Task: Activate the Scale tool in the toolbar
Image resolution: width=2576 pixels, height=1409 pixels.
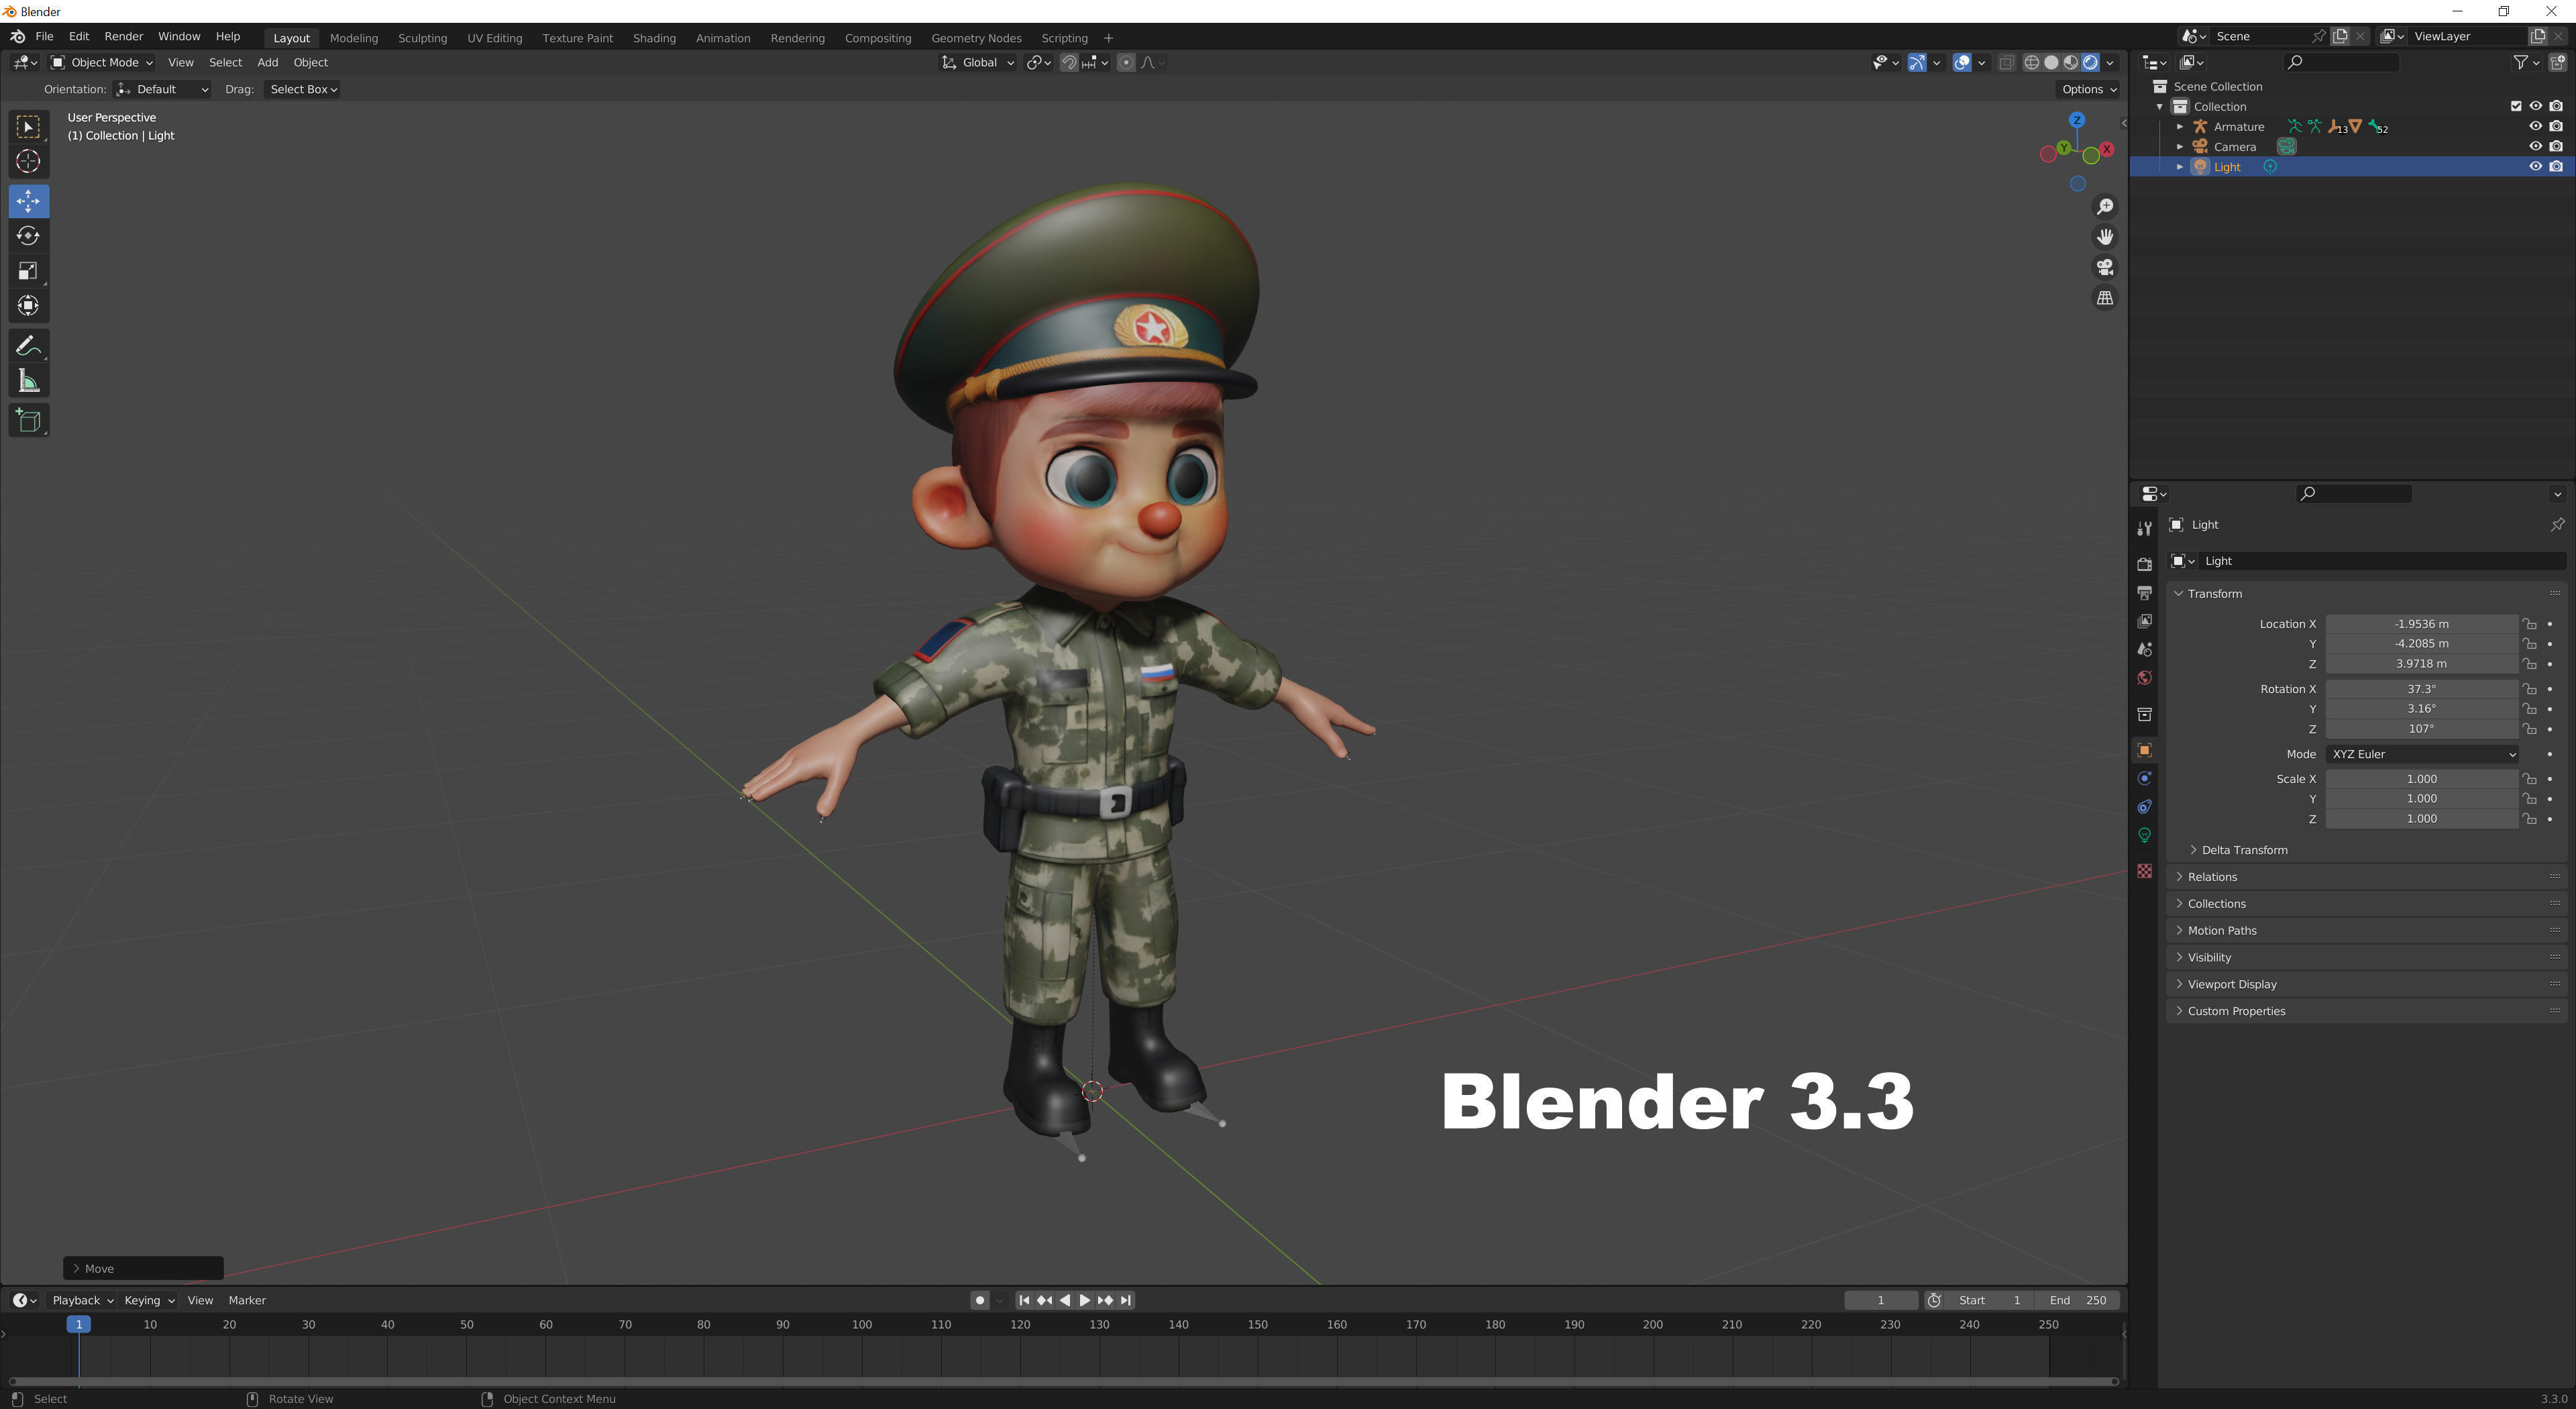Action: tap(28, 271)
